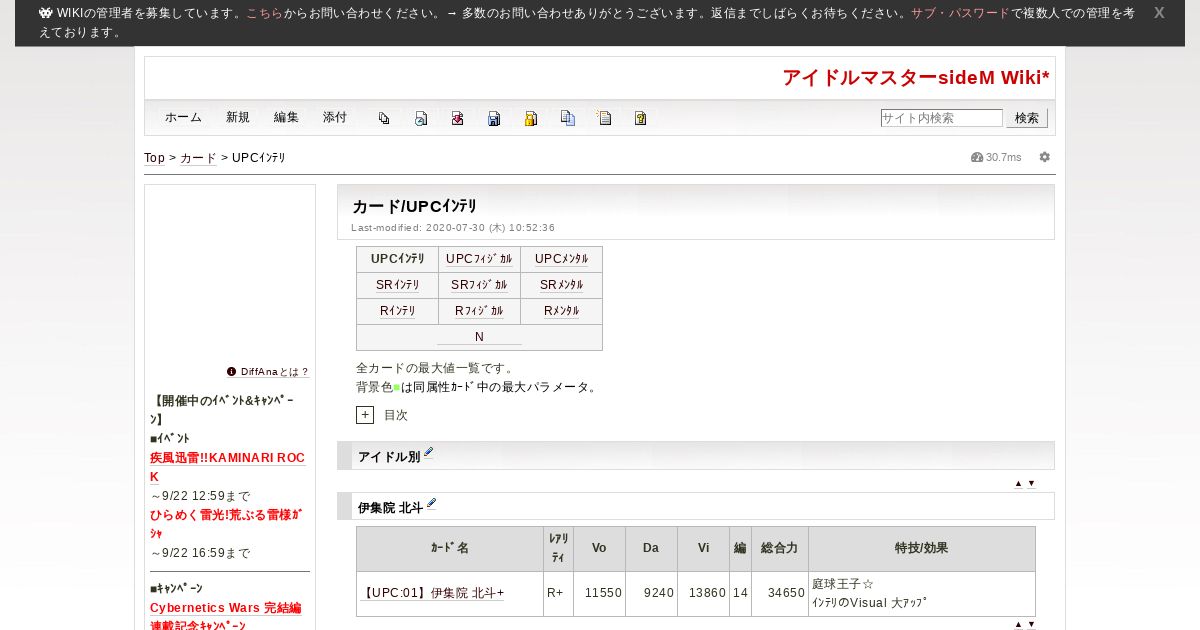Click up arrow below the card table
Screen dimensions: 1200x630
click(1018, 624)
